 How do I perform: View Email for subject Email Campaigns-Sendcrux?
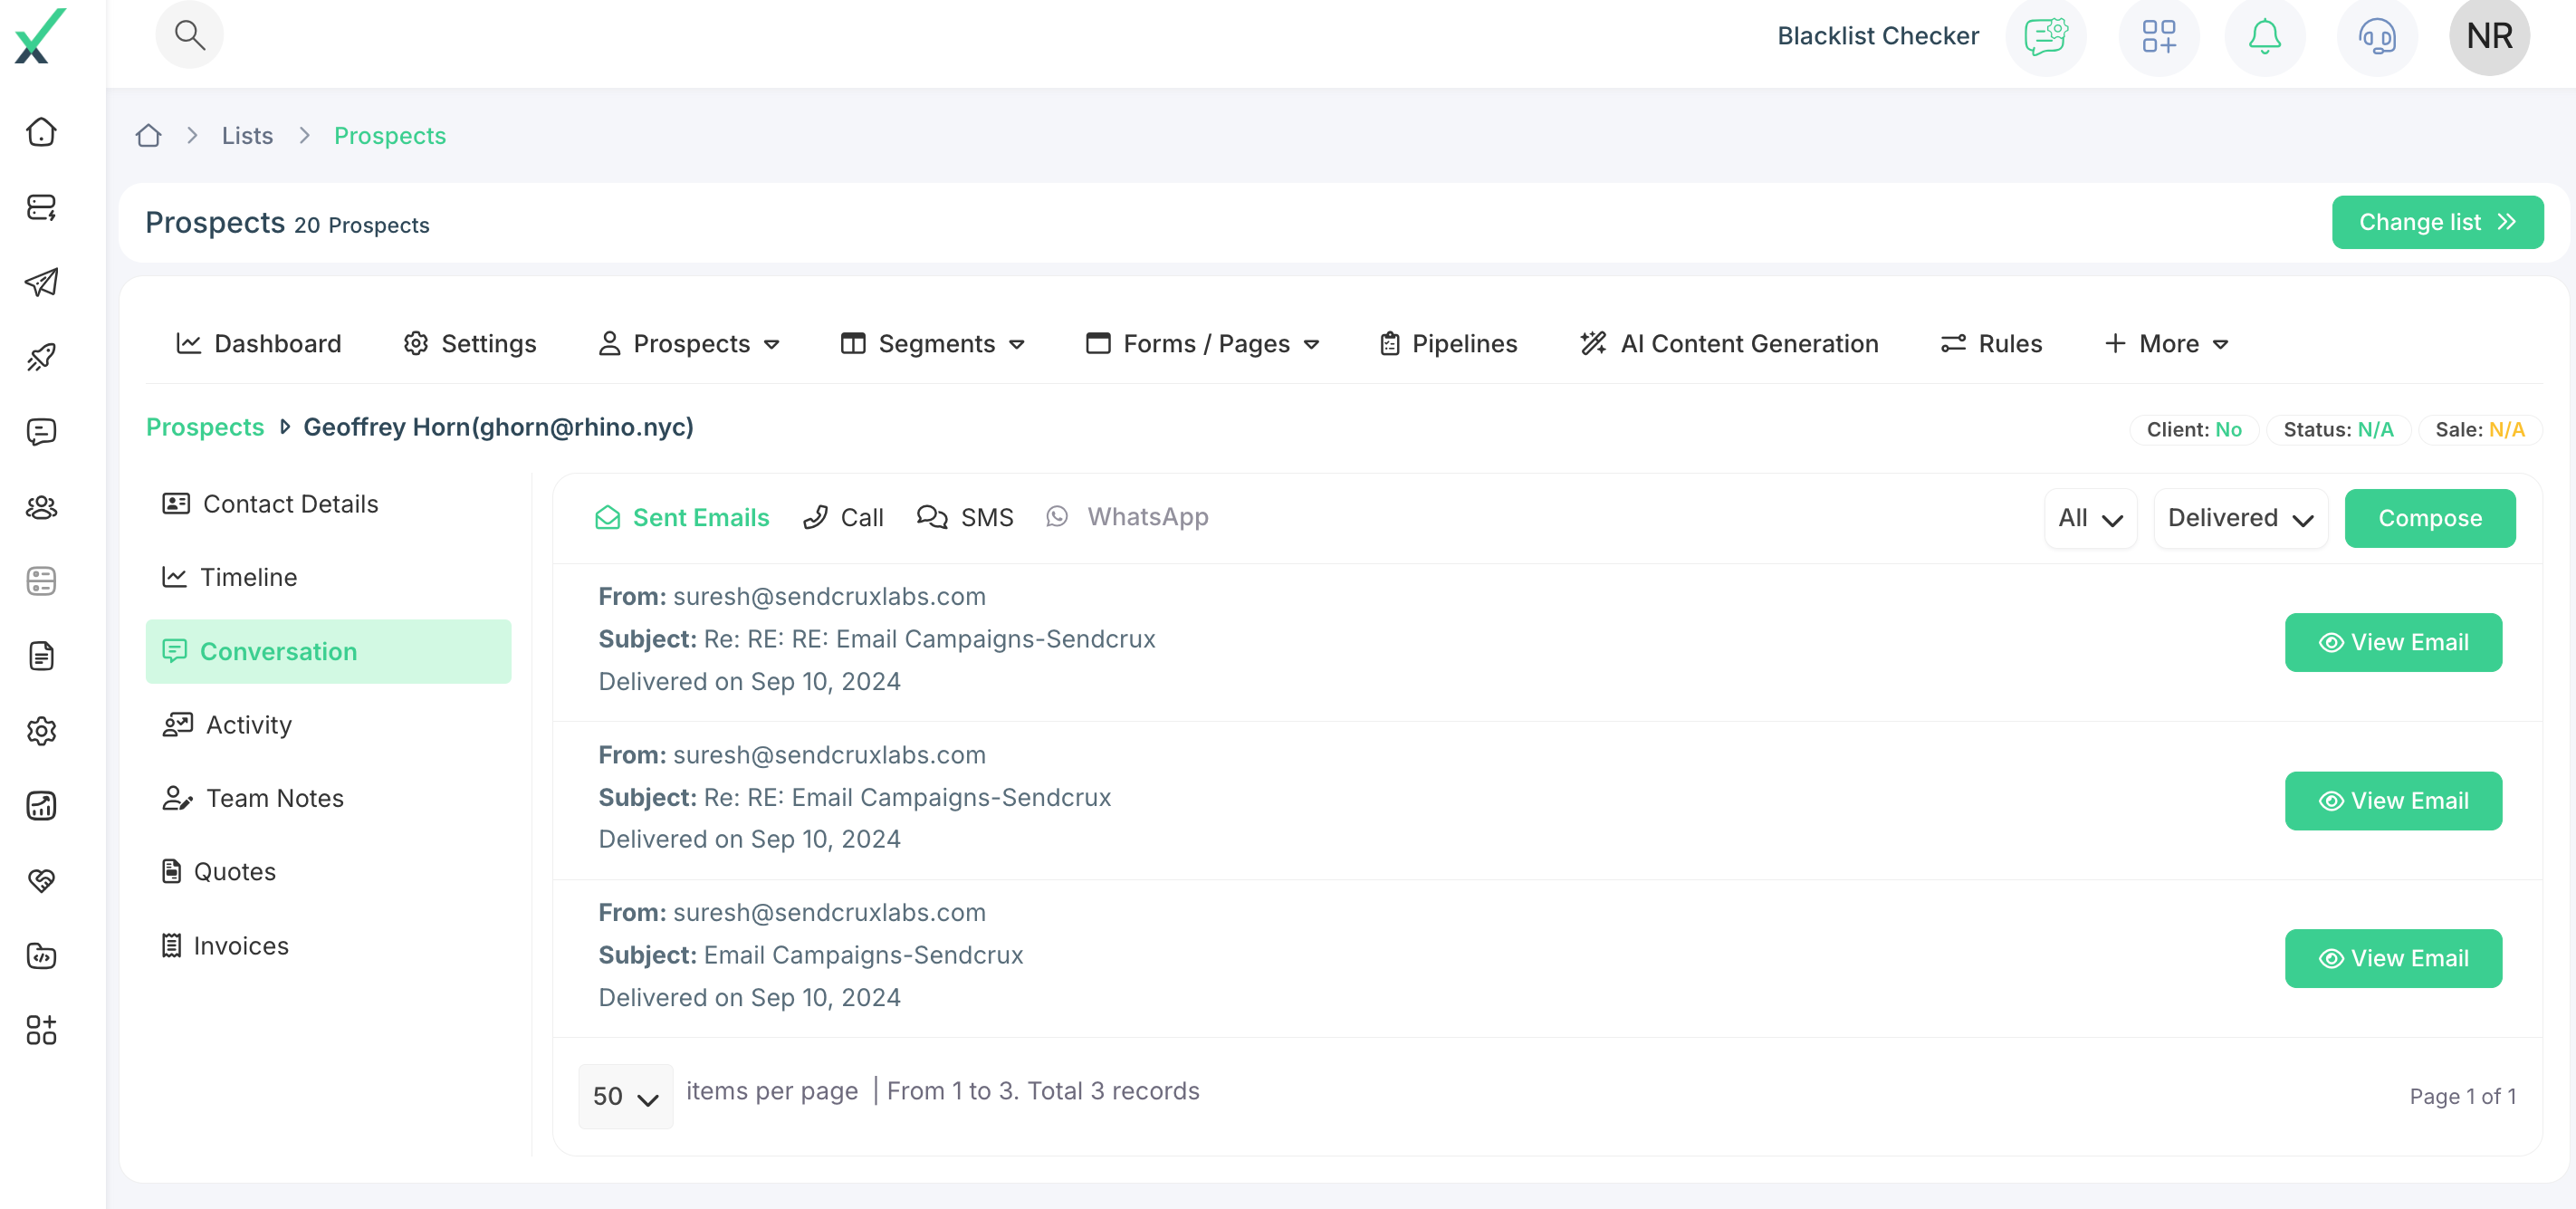[x=2393, y=958]
